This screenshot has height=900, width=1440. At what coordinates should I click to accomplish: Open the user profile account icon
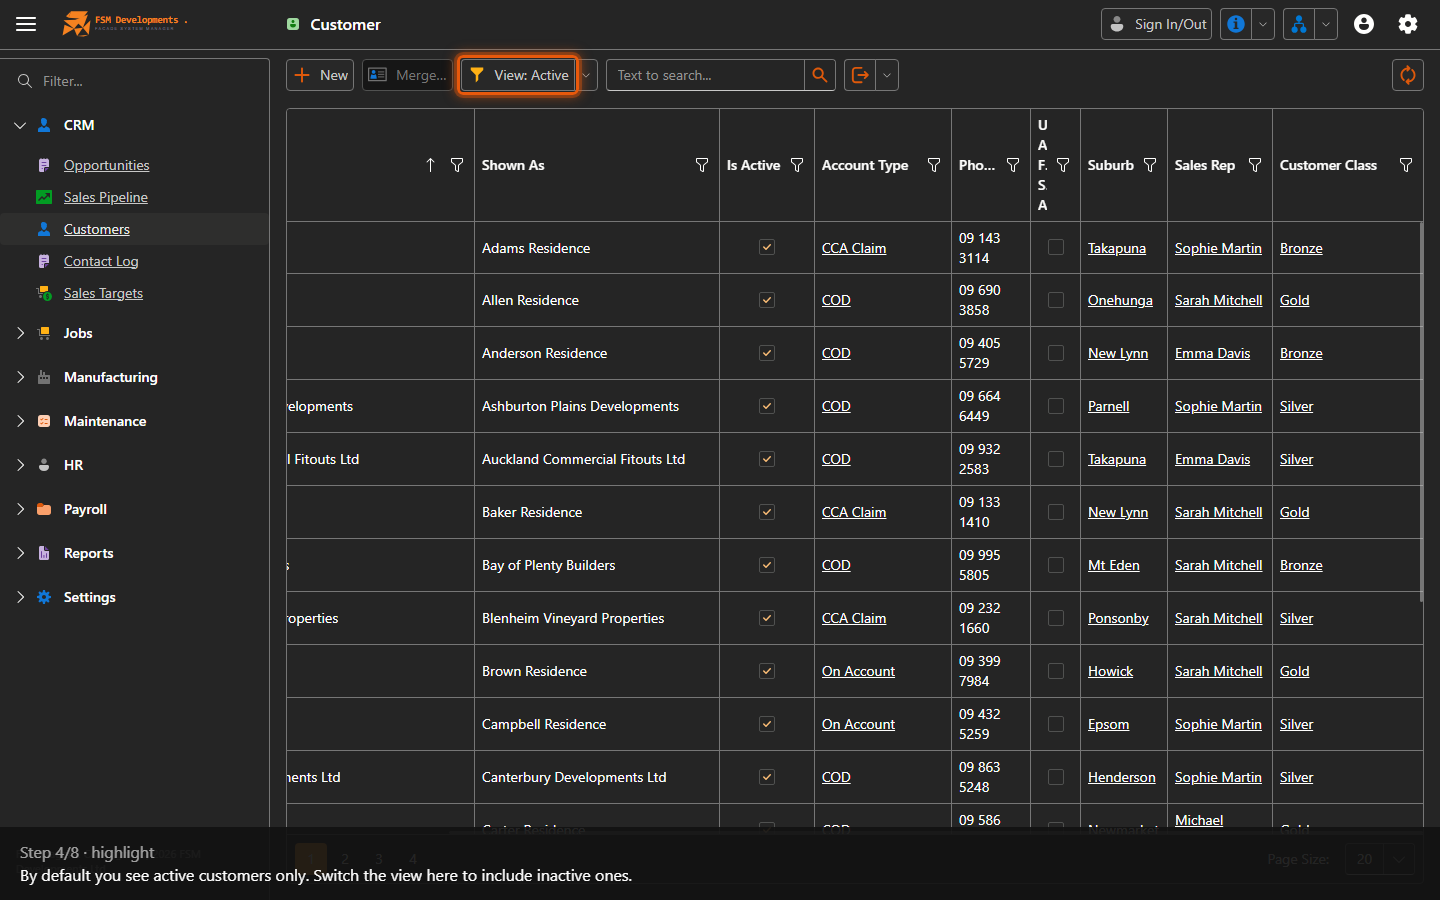(1364, 24)
